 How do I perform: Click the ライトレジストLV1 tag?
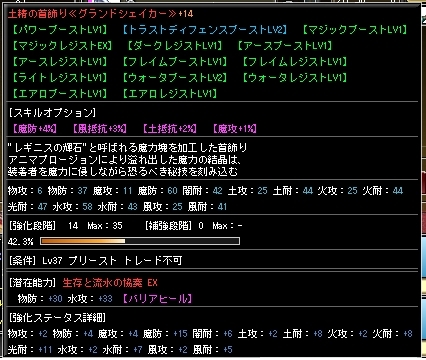pyautogui.click(x=60, y=78)
